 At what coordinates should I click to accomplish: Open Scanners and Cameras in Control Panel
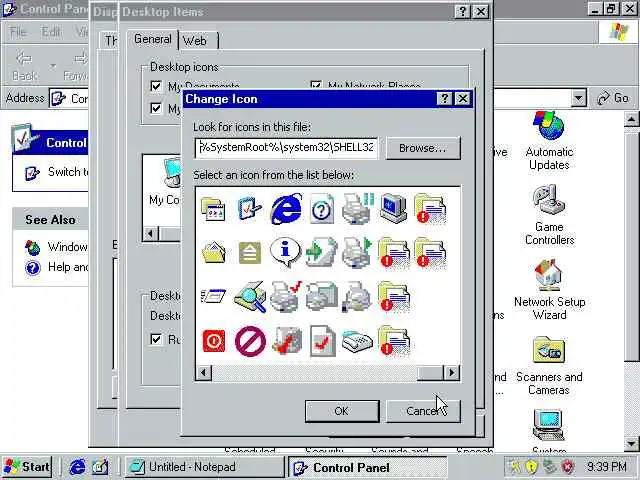coord(549,366)
